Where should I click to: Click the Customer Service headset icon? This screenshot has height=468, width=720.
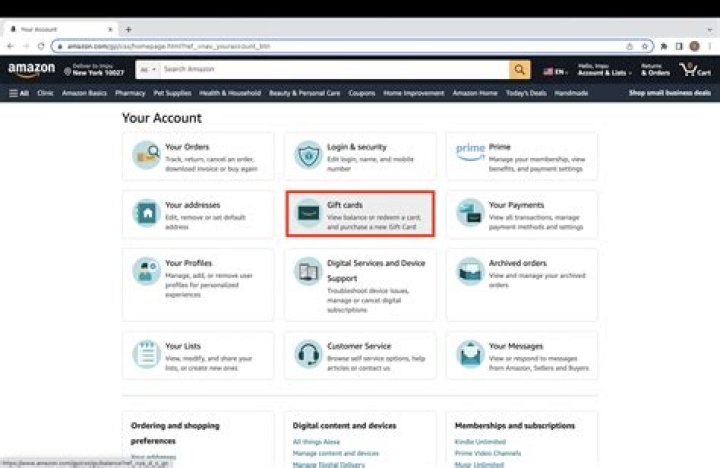point(308,354)
